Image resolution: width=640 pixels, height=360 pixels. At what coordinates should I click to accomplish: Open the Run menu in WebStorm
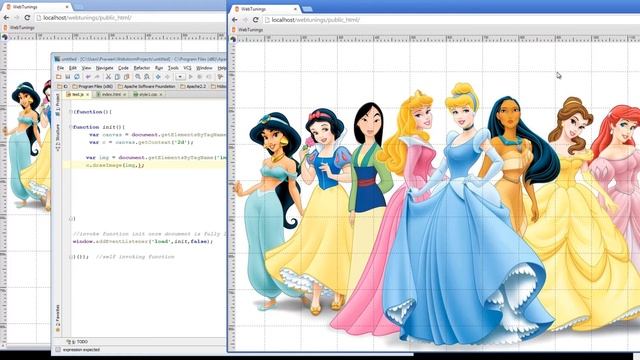(x=159, y=68)
